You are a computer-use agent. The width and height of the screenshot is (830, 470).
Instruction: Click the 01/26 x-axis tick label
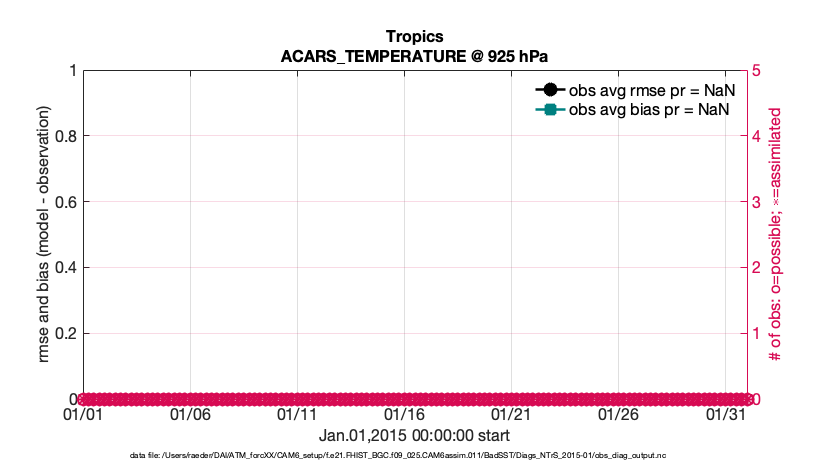click(x=619, y=414)
